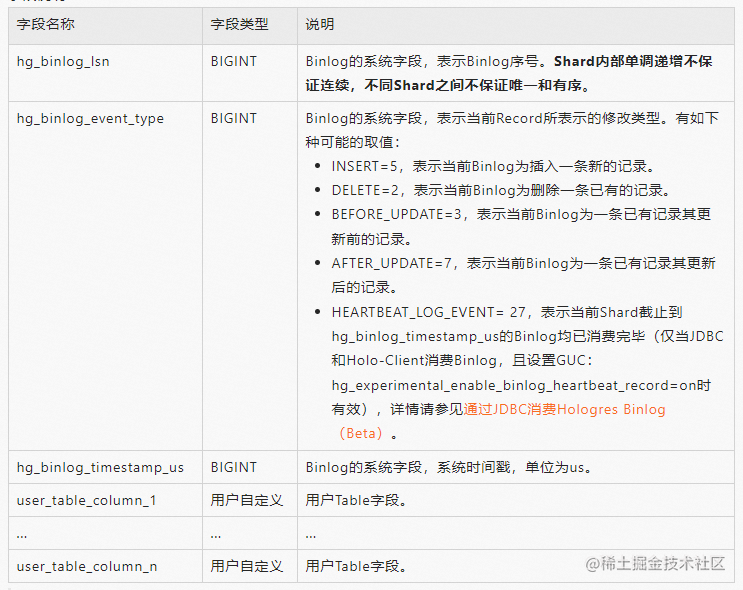Click BIGINT in the hg_binlog_timestamp_us row
The width and height of the screenshot is (743, 590).
(234, 467)
